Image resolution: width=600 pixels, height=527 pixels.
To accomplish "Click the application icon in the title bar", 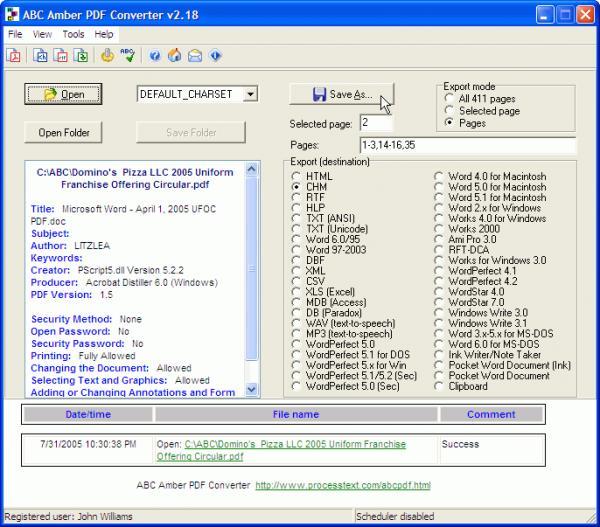I will [12, 15].
